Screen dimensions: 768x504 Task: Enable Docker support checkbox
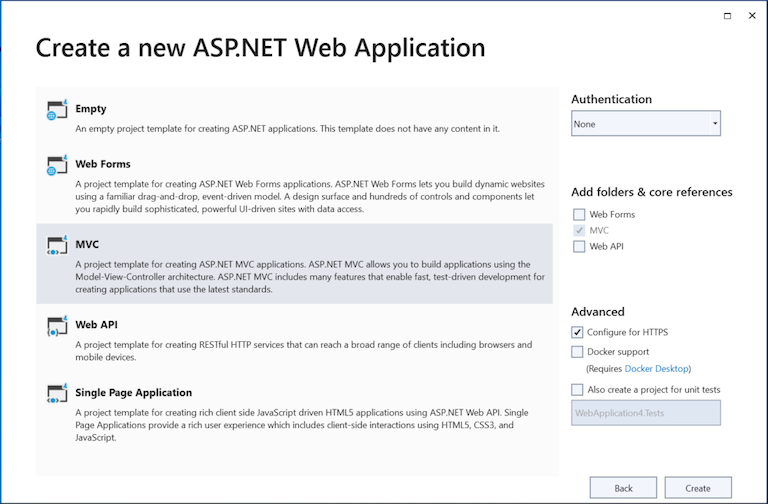[578, 352]
